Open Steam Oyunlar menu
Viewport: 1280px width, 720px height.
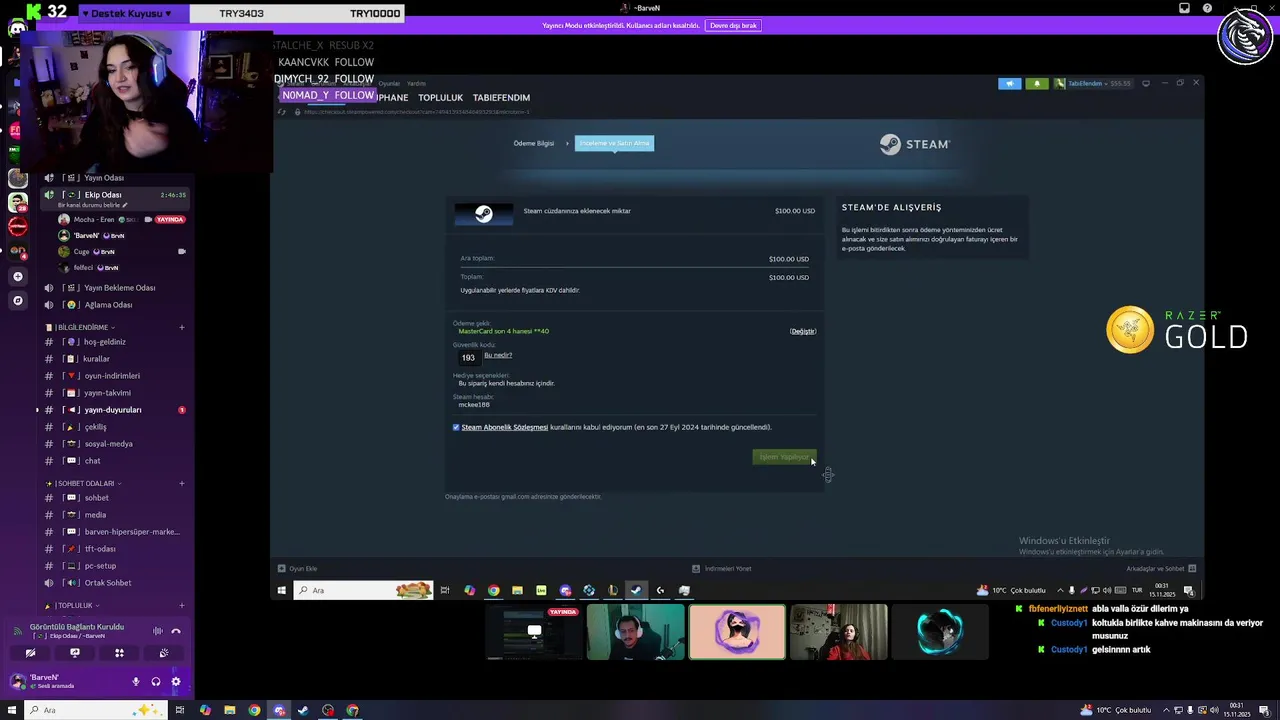[389, 83]
